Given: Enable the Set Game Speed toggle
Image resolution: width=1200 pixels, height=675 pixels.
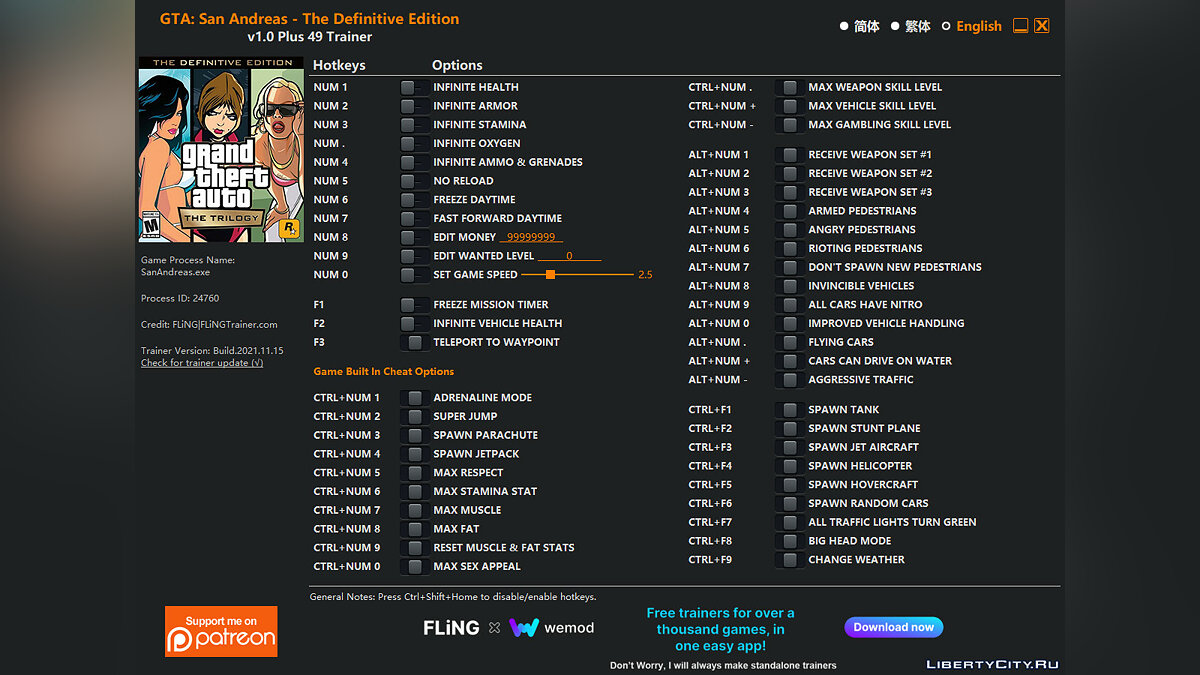Looking at the screenshot, I should [414, 275].
